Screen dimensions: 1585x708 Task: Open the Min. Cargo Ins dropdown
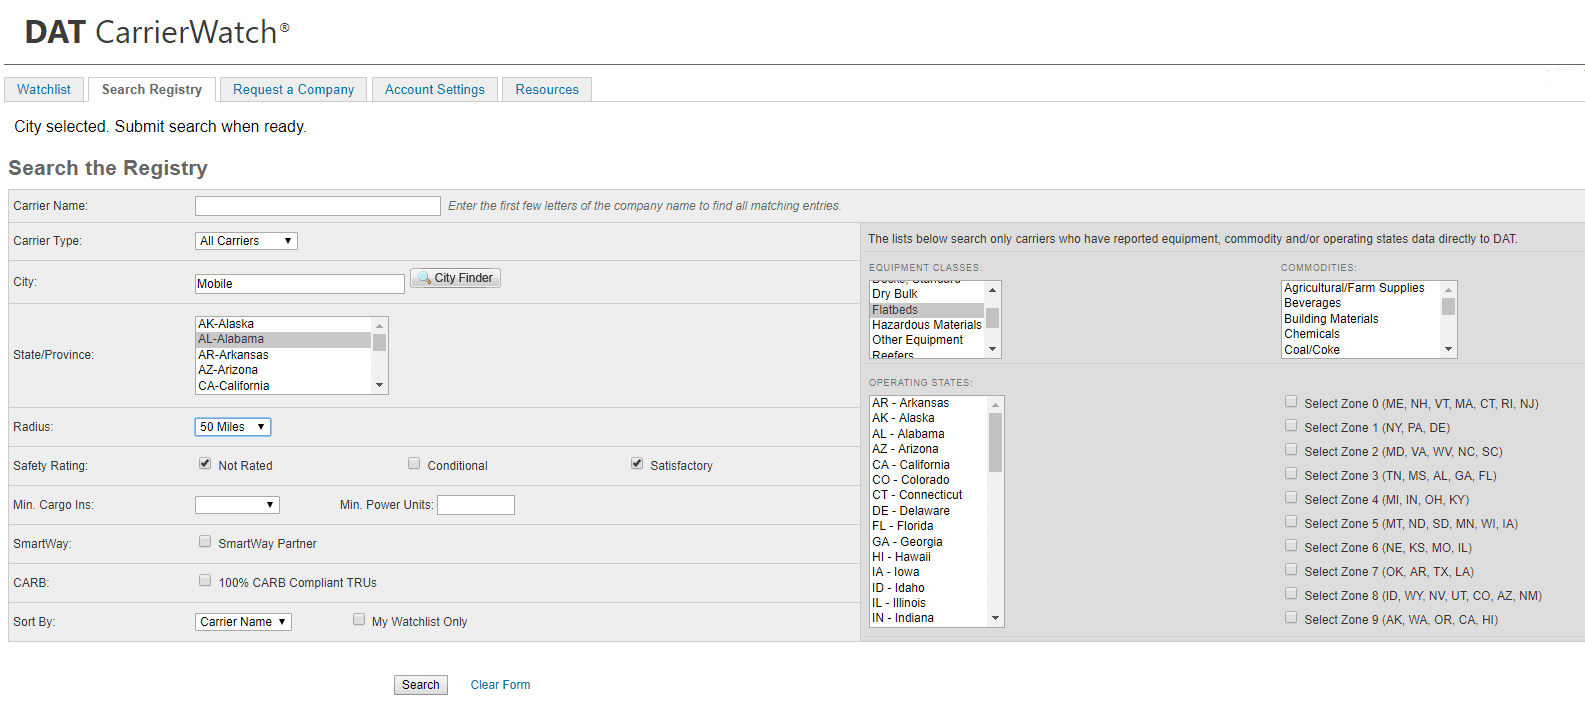tap(237, 505)
